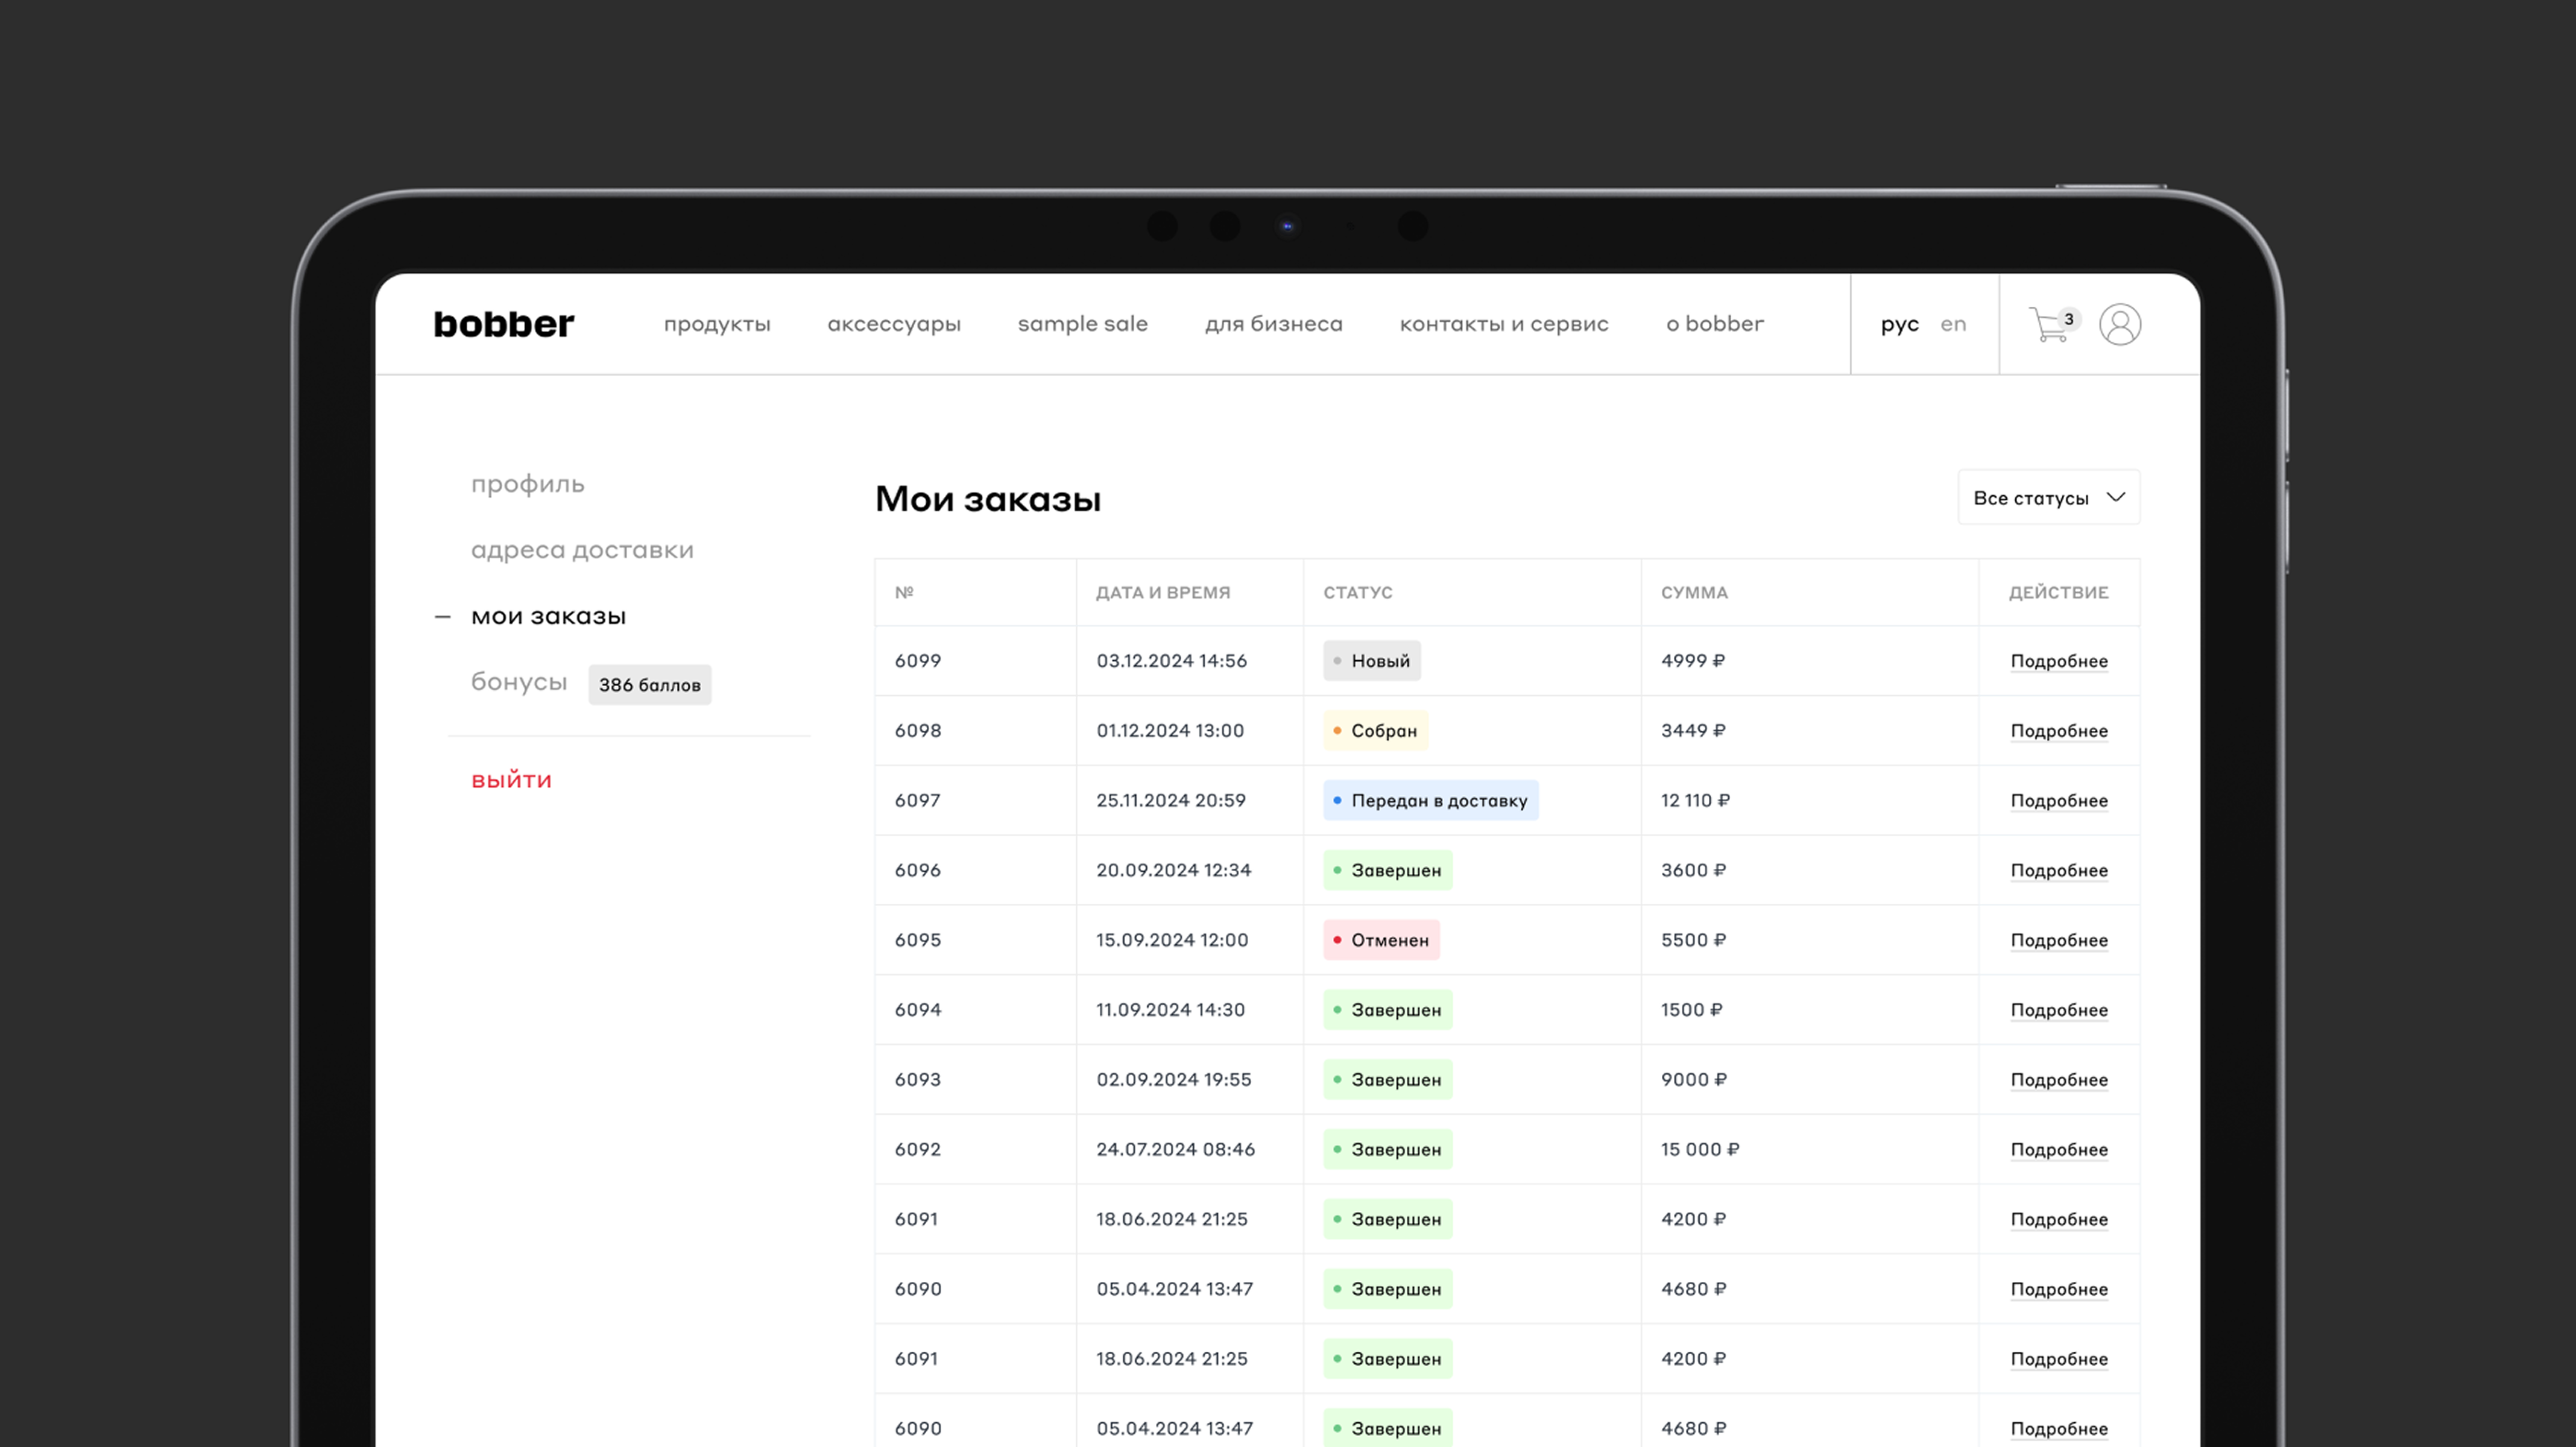Go to sample sale page
Viewport: 2576px width, 1447px height.
(x=1082, y=324)
